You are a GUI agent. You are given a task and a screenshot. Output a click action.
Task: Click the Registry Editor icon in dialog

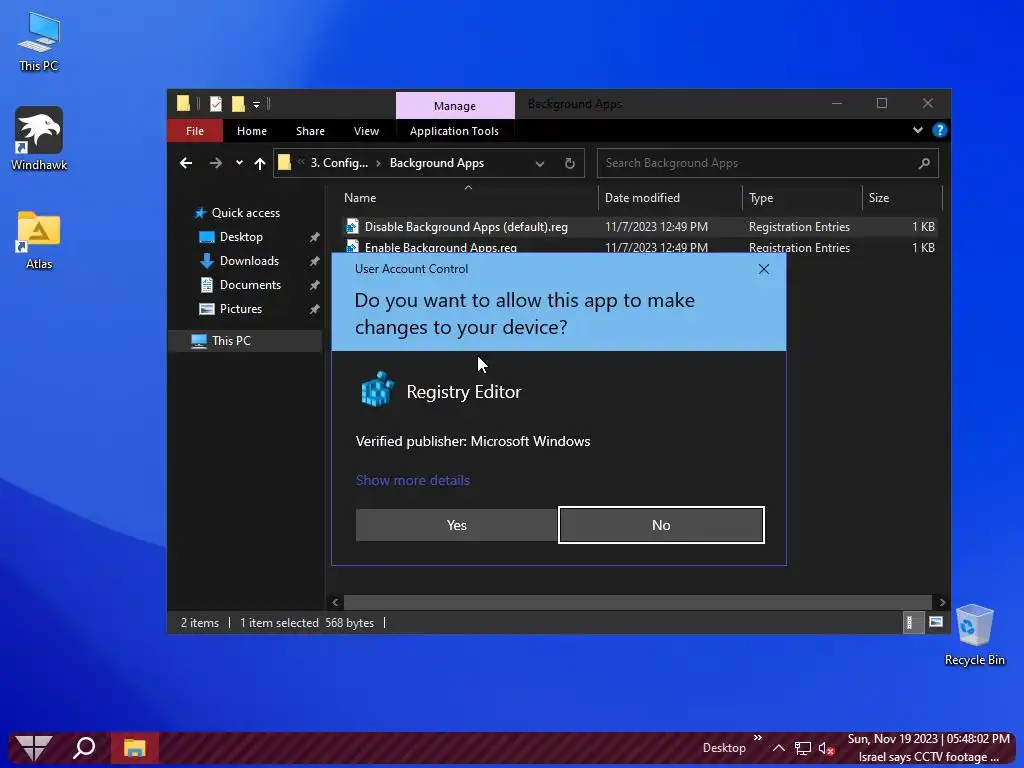377,389
